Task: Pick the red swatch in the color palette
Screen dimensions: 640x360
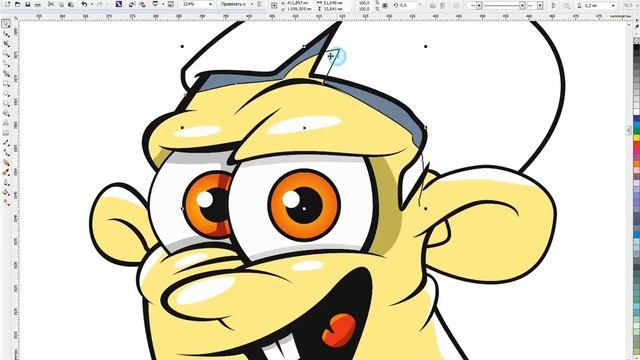Action: (636, 144)
